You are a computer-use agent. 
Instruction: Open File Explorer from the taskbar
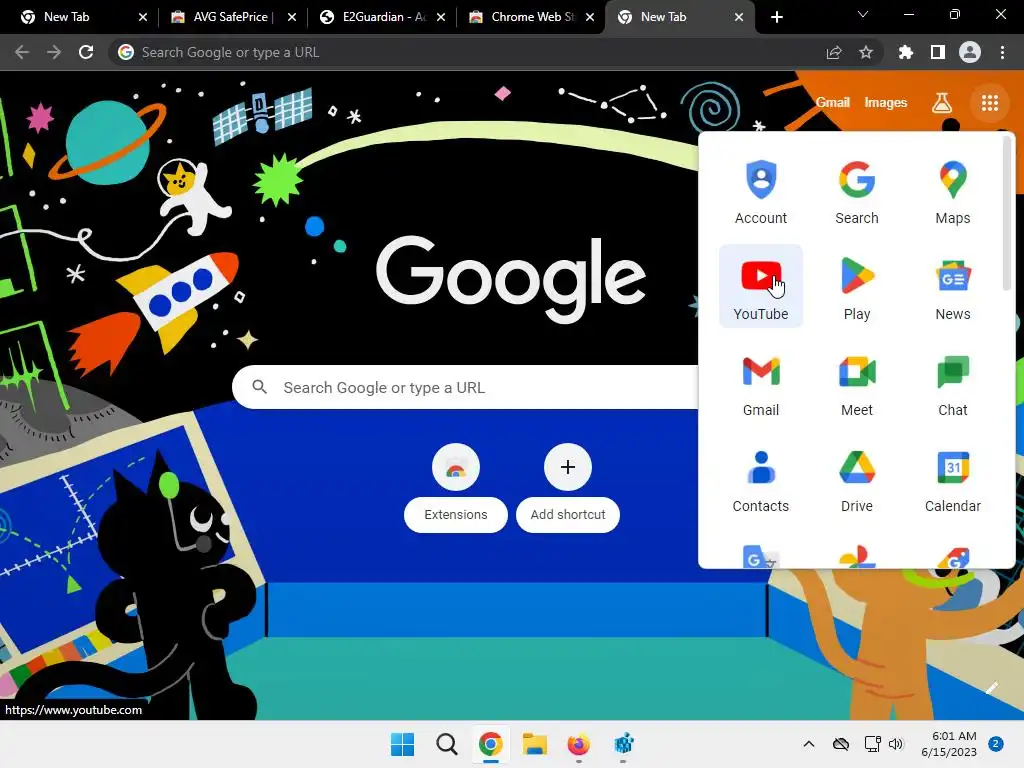click(x=534, y=744)
